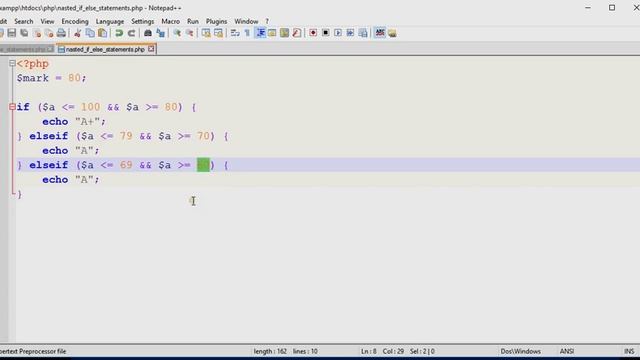Screen dimensions: 640x360
Task: Click the ANSI encoding status field
Action: point(567,351)
